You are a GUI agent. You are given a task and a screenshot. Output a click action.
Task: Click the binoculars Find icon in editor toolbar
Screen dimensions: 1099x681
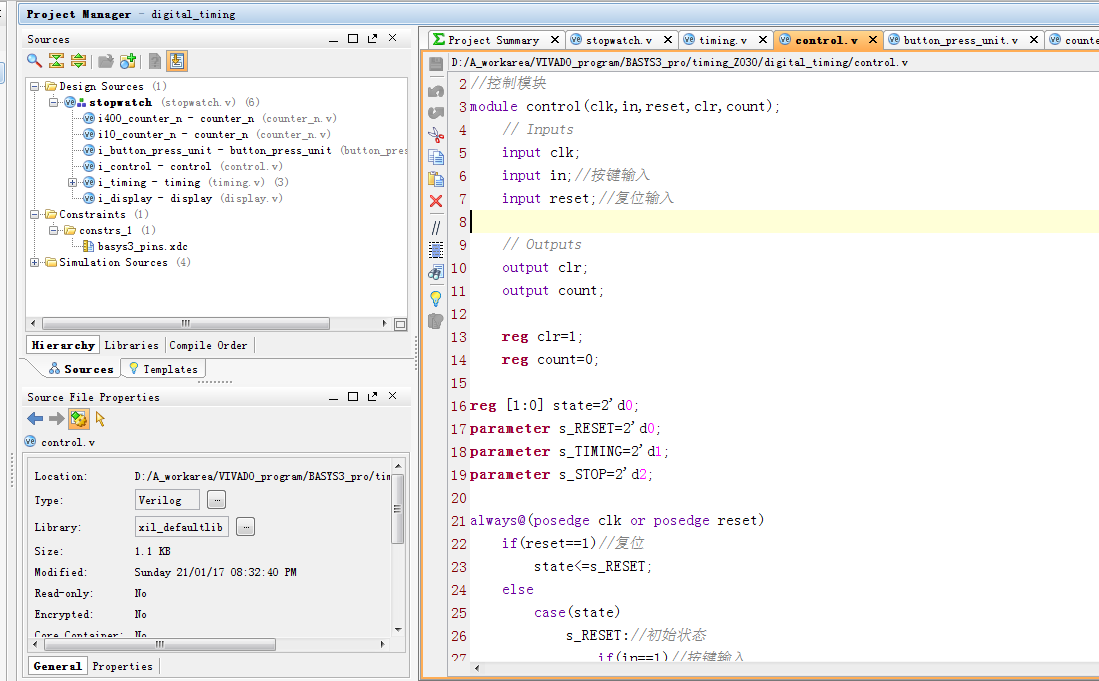click(x=436, y=271)
